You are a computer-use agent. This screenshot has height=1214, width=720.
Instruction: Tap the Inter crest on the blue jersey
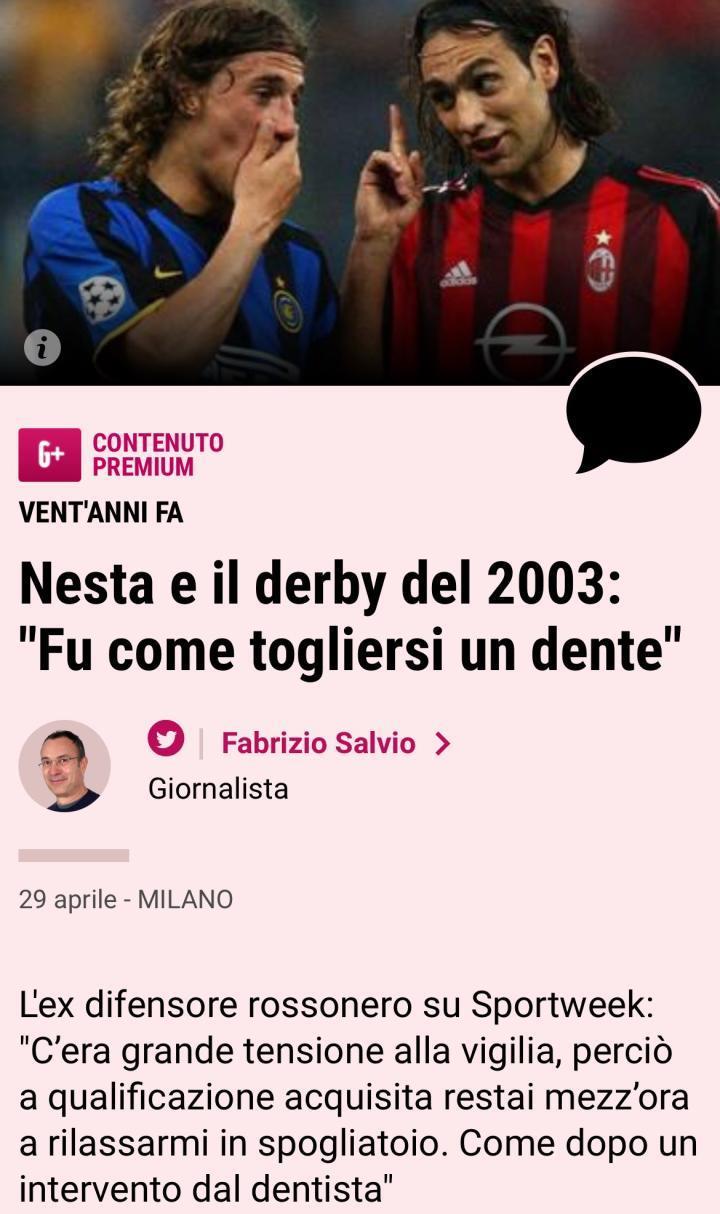(x=287, y=309)
